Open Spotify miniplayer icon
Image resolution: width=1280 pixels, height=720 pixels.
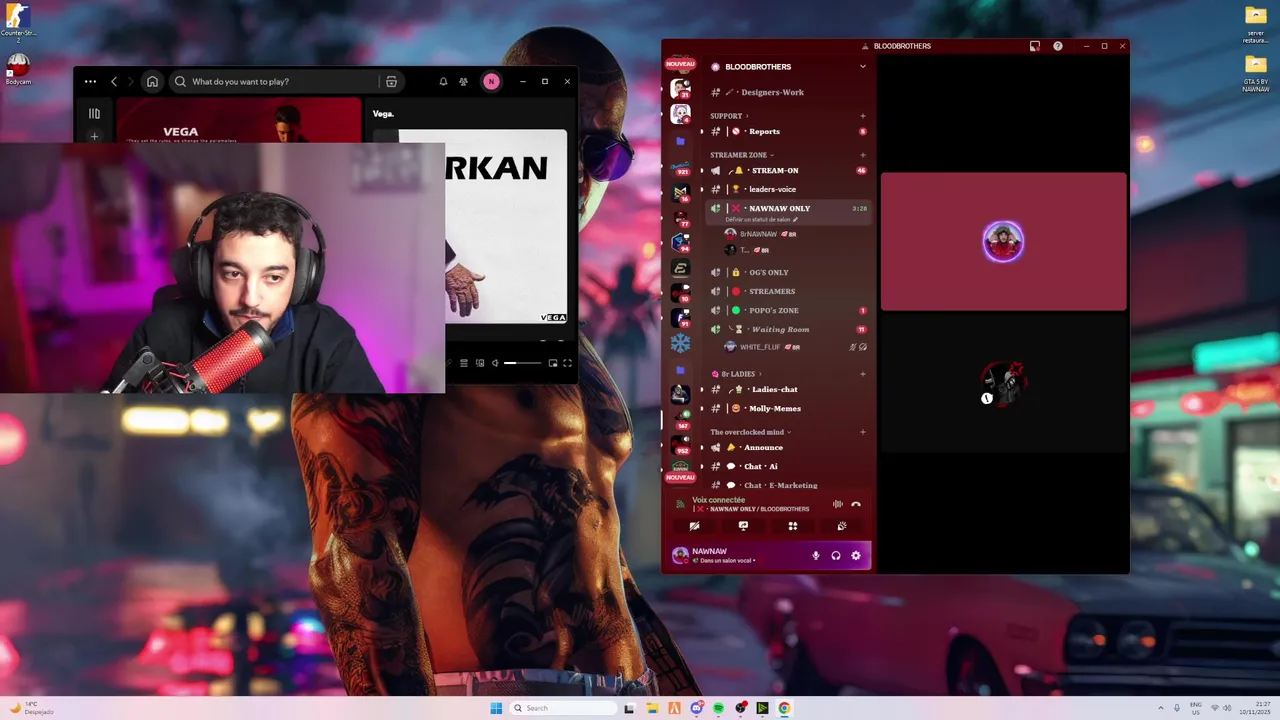552,363
